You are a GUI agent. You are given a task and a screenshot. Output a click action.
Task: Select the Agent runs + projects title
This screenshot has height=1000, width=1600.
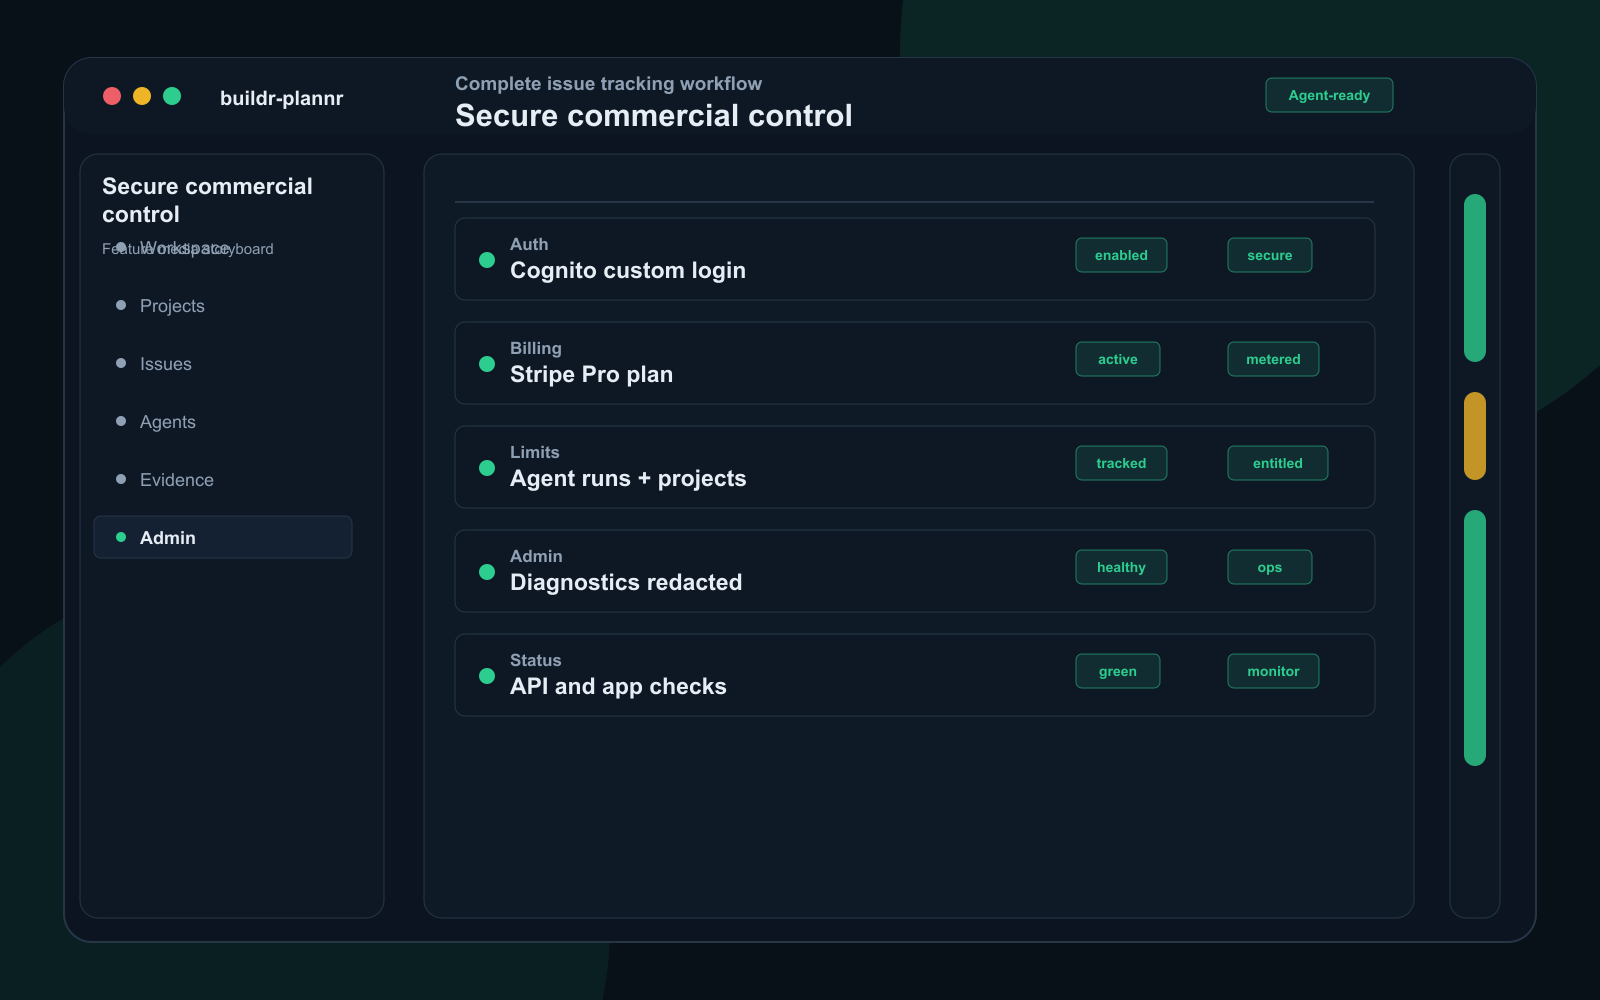pos(628,479)
